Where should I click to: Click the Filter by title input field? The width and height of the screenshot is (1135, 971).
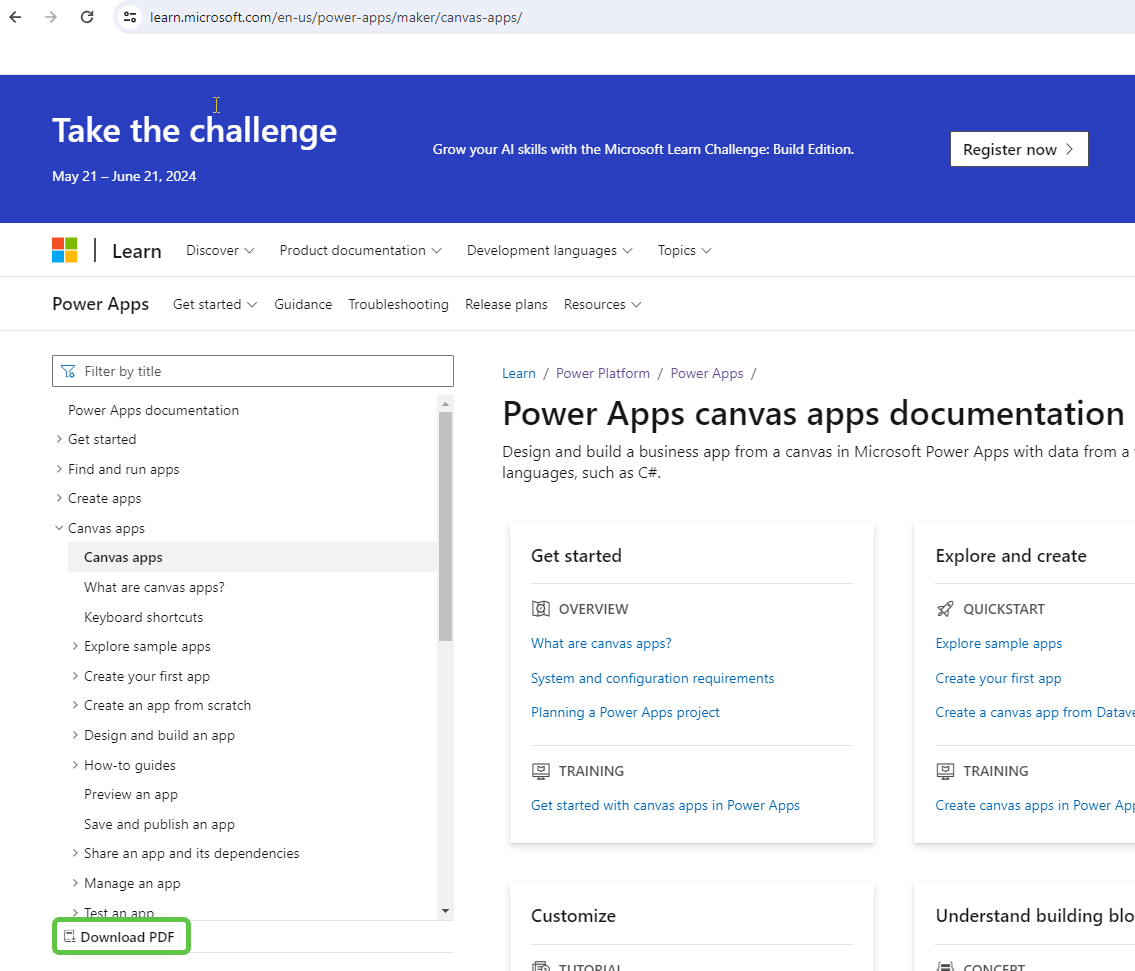point(250,370)
